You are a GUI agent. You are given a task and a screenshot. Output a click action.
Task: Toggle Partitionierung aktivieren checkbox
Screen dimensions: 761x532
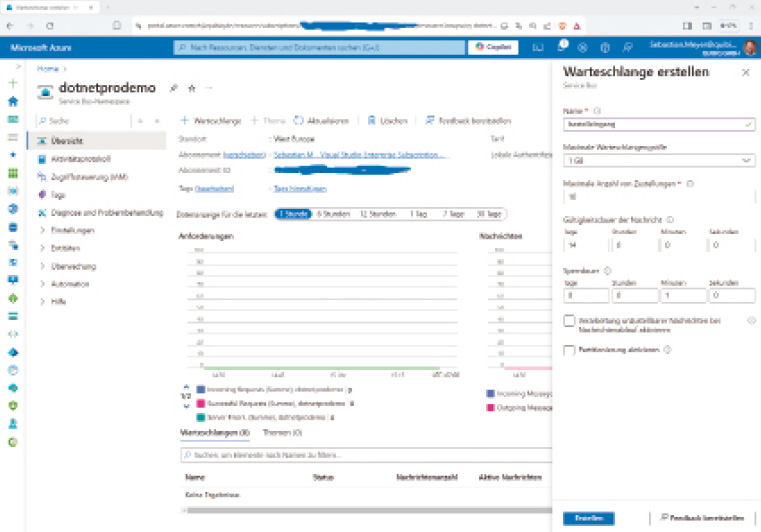[569, 350]
